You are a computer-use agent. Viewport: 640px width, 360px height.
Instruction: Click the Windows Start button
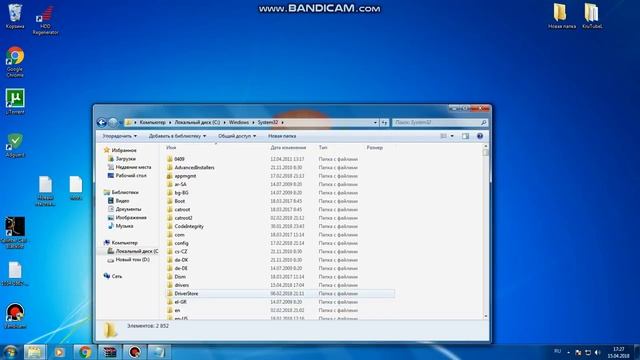tap(10, 352)
